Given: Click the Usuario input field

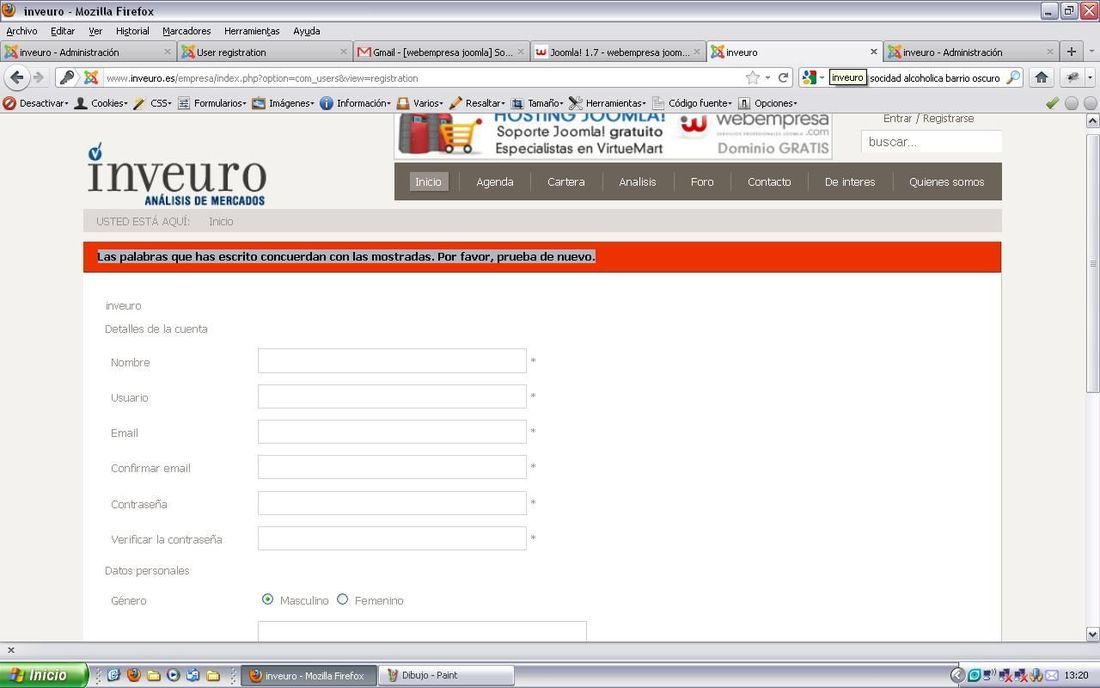Looking at the screenshot, I should tap(392, 396).
